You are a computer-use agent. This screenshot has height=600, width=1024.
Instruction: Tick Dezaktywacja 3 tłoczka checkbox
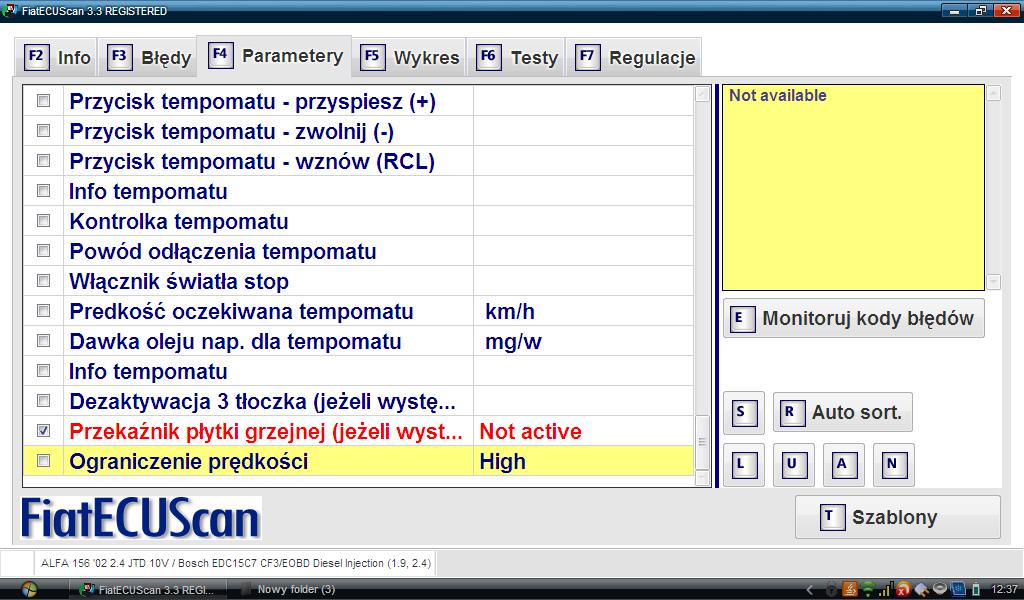(43, 401)
